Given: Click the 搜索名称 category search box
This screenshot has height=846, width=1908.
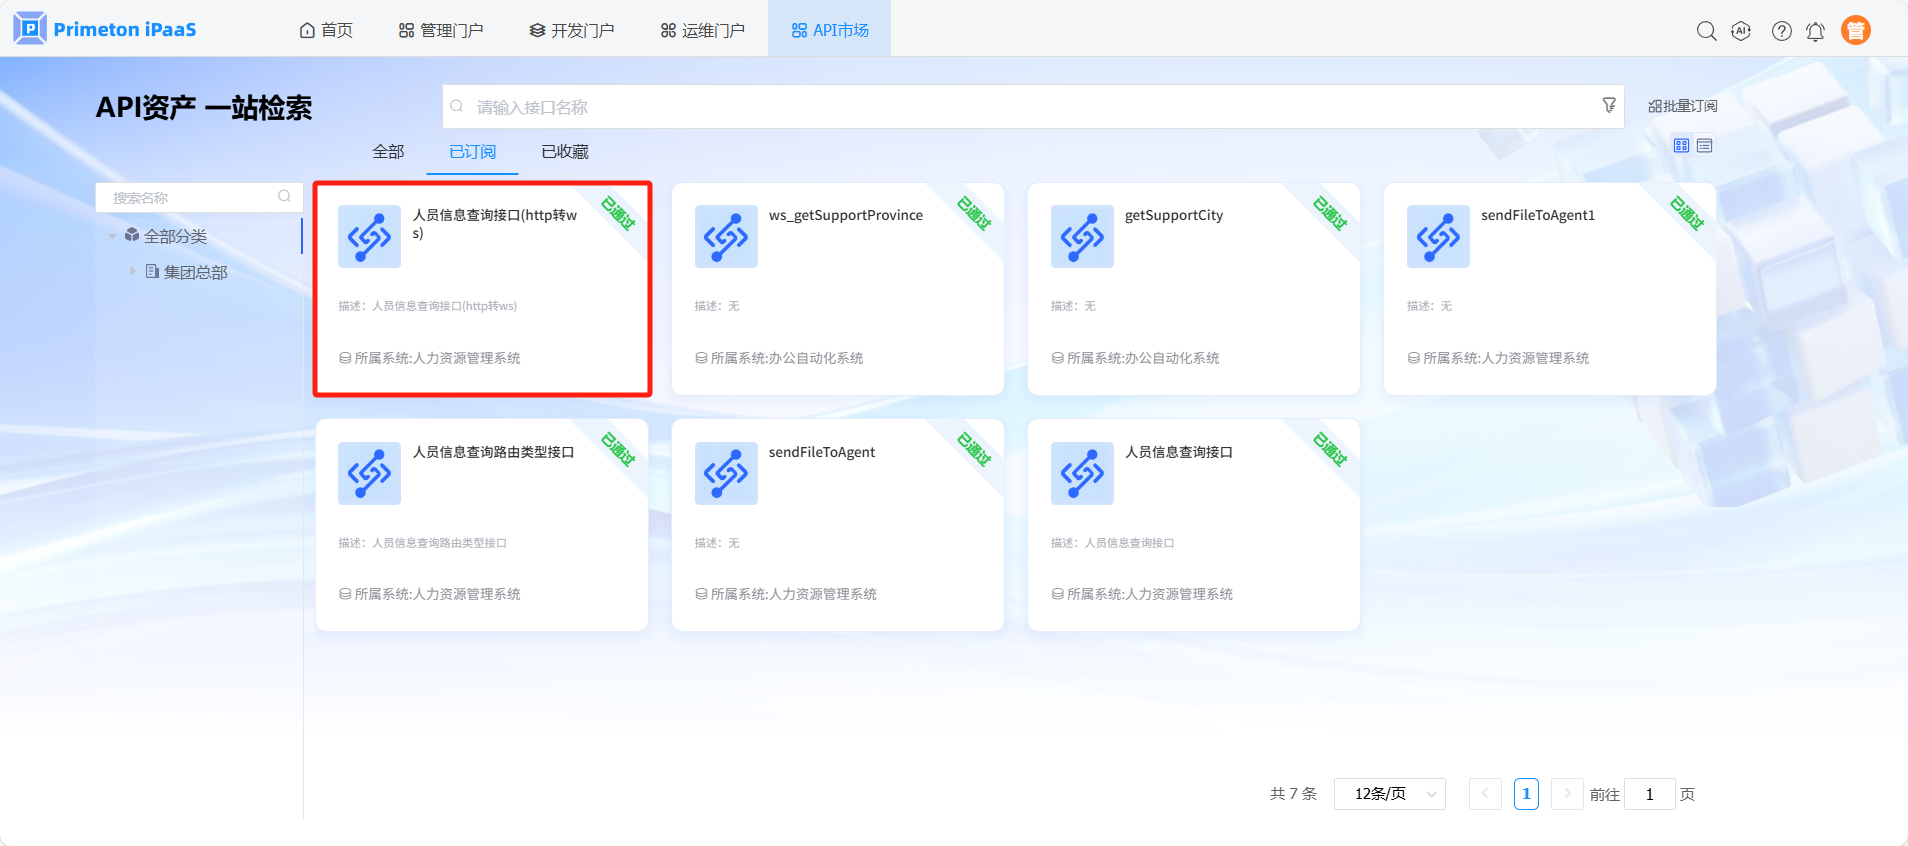Looking at the screenshot, I should coord(190,198).
